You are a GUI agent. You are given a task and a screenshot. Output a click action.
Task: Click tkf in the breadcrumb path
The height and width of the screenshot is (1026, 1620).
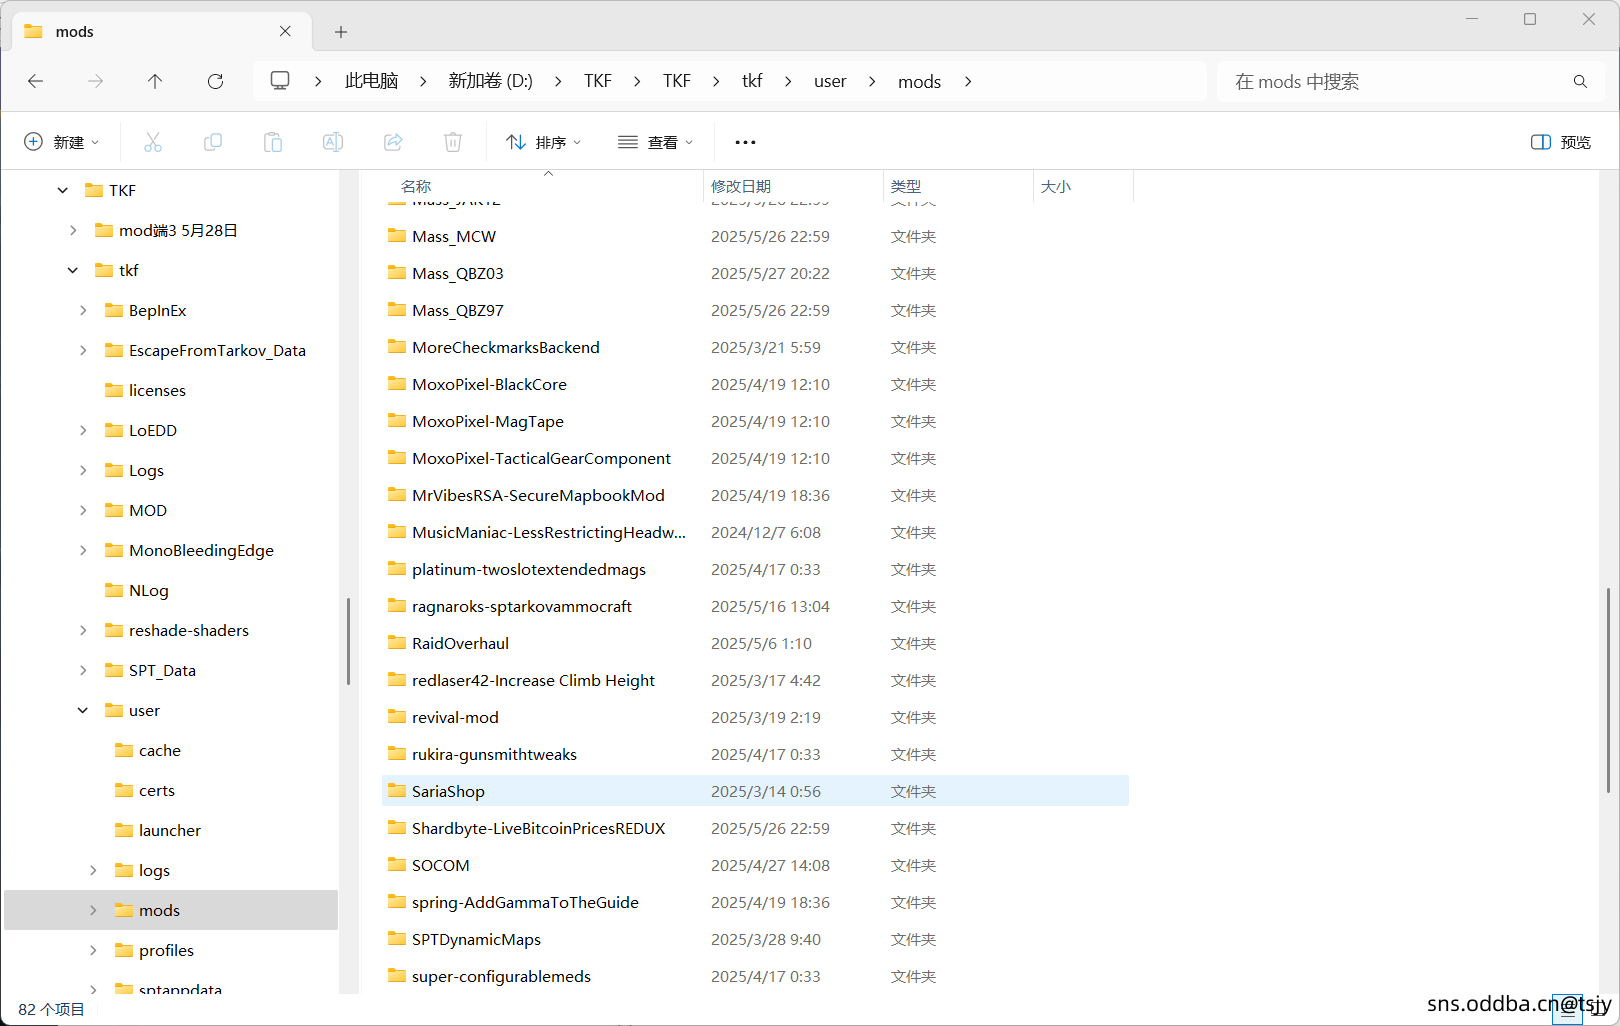coord(752,81)
